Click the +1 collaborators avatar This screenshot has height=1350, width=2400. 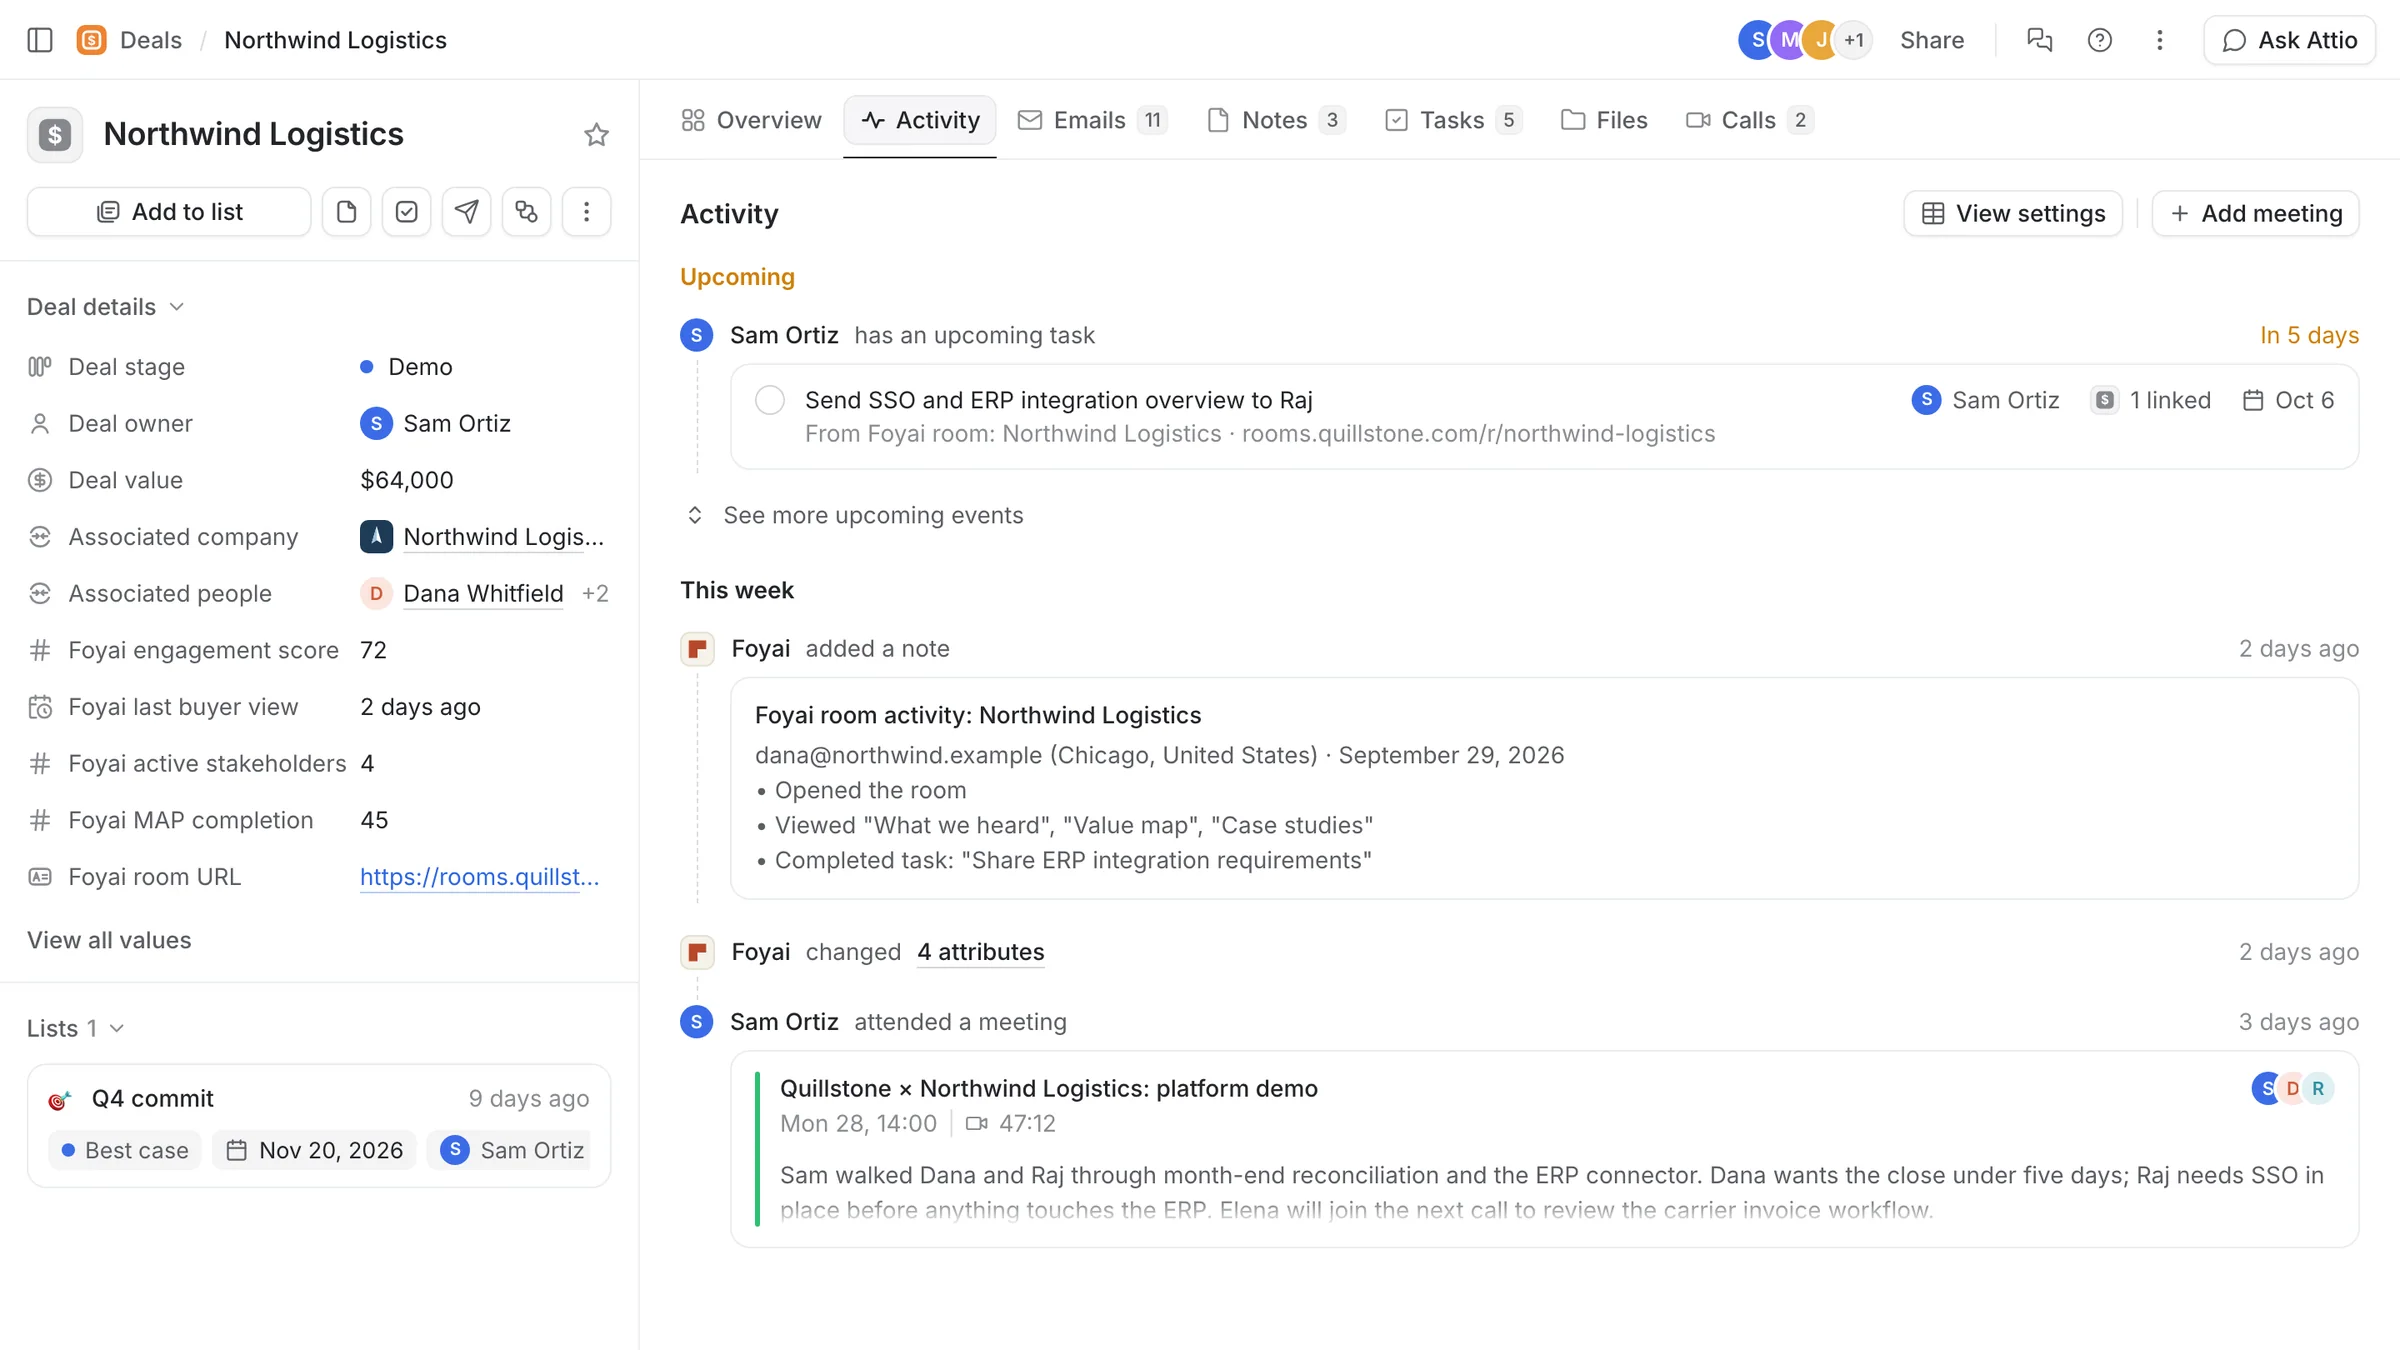(x=1854, y=40)
